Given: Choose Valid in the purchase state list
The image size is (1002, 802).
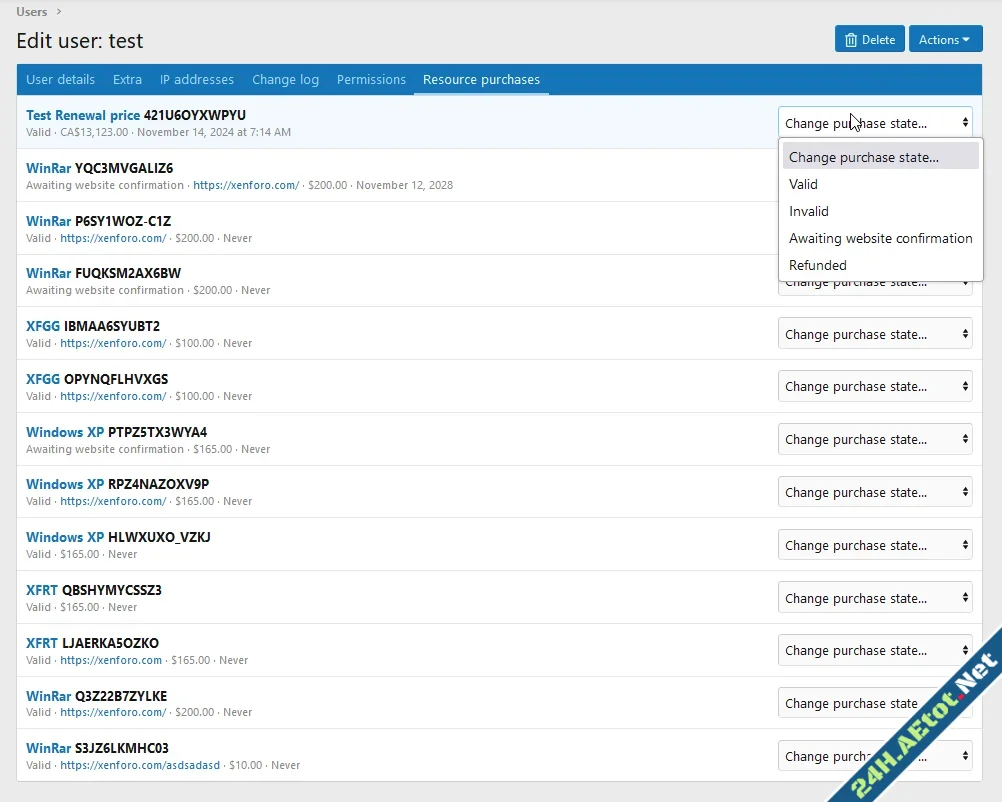Looking at the screenshot, I should (803, 184).
